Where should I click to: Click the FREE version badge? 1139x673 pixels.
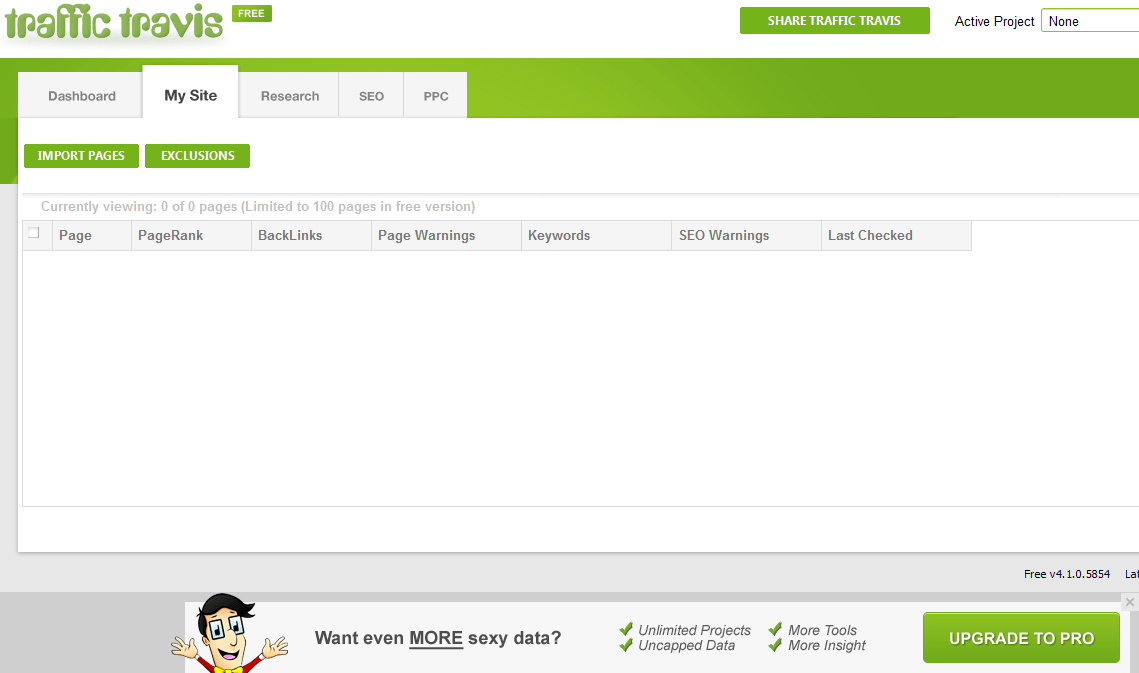click(251, 14)
